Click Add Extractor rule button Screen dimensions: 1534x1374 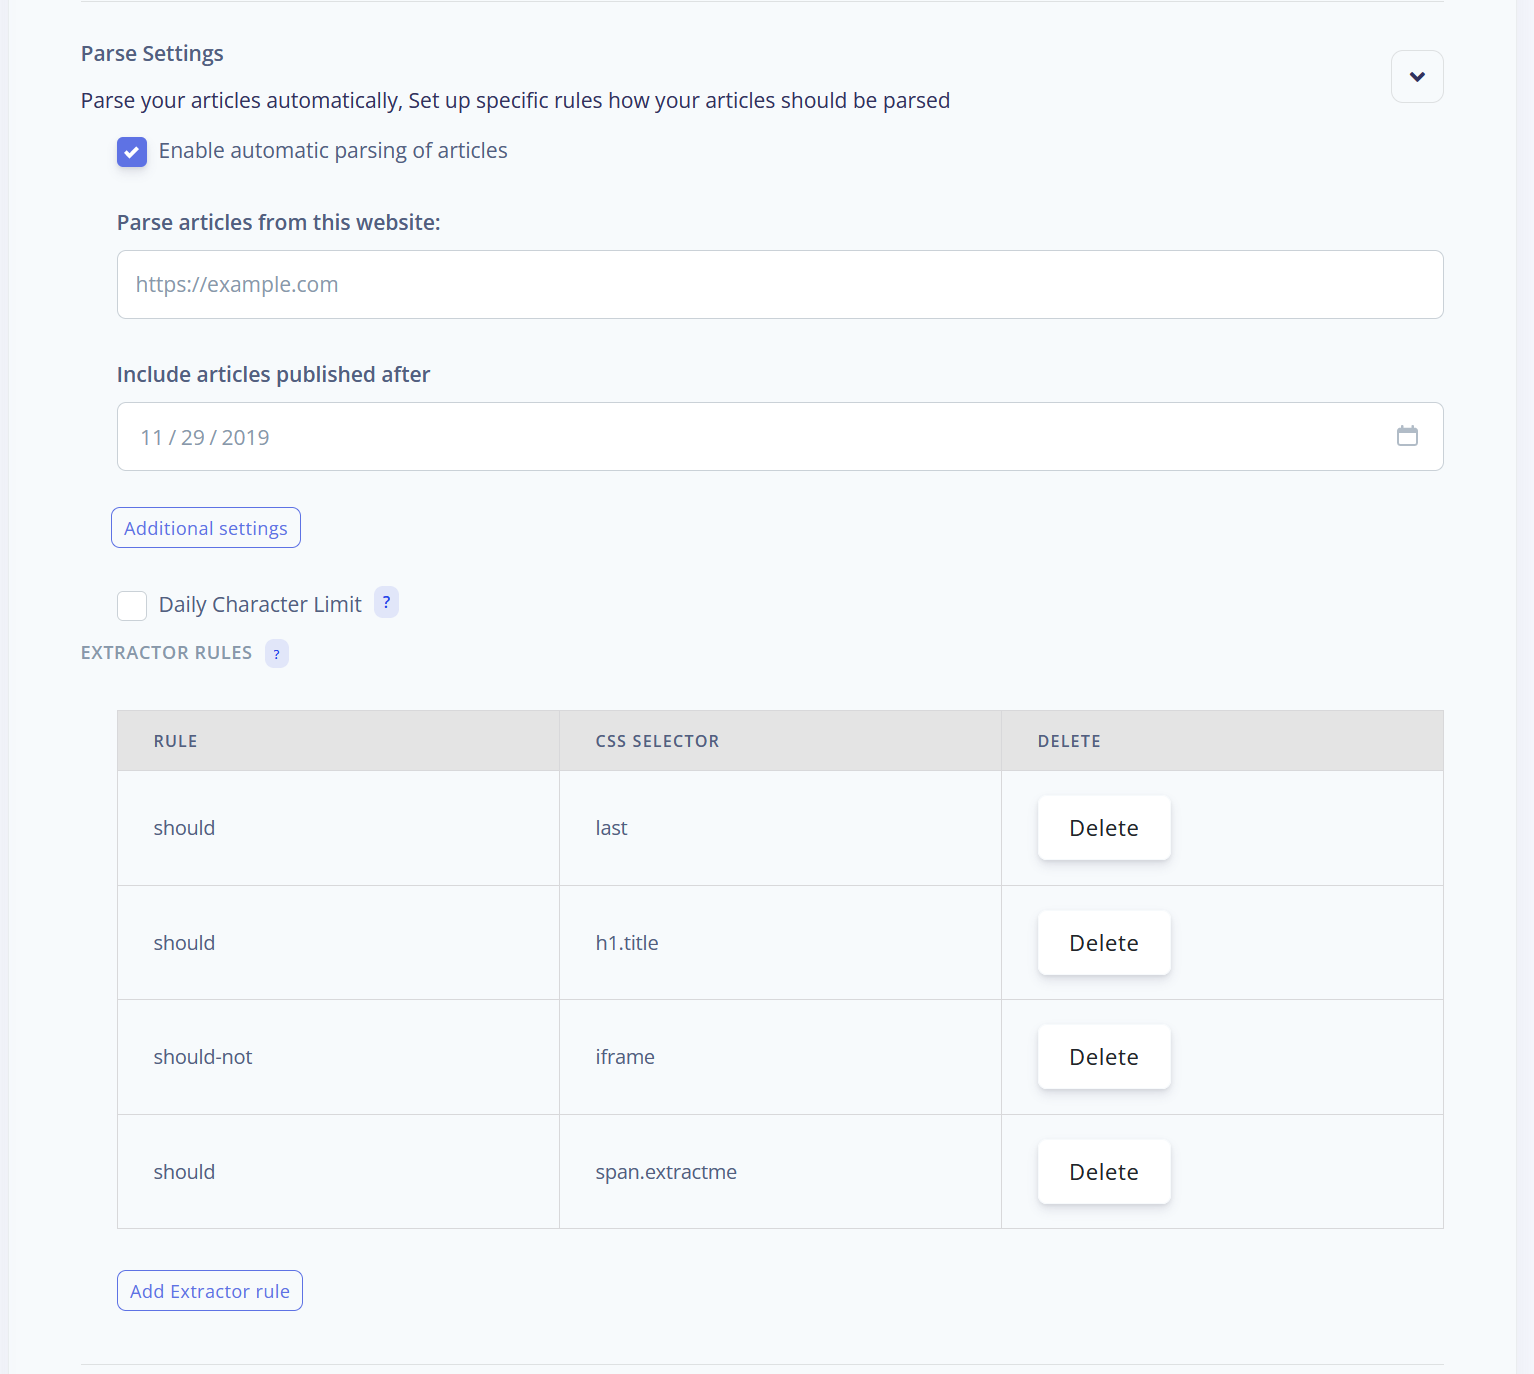[x=210, y=1291]
